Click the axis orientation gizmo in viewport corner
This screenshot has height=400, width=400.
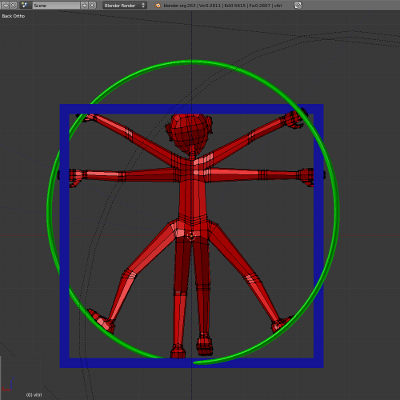pos(8,385)
